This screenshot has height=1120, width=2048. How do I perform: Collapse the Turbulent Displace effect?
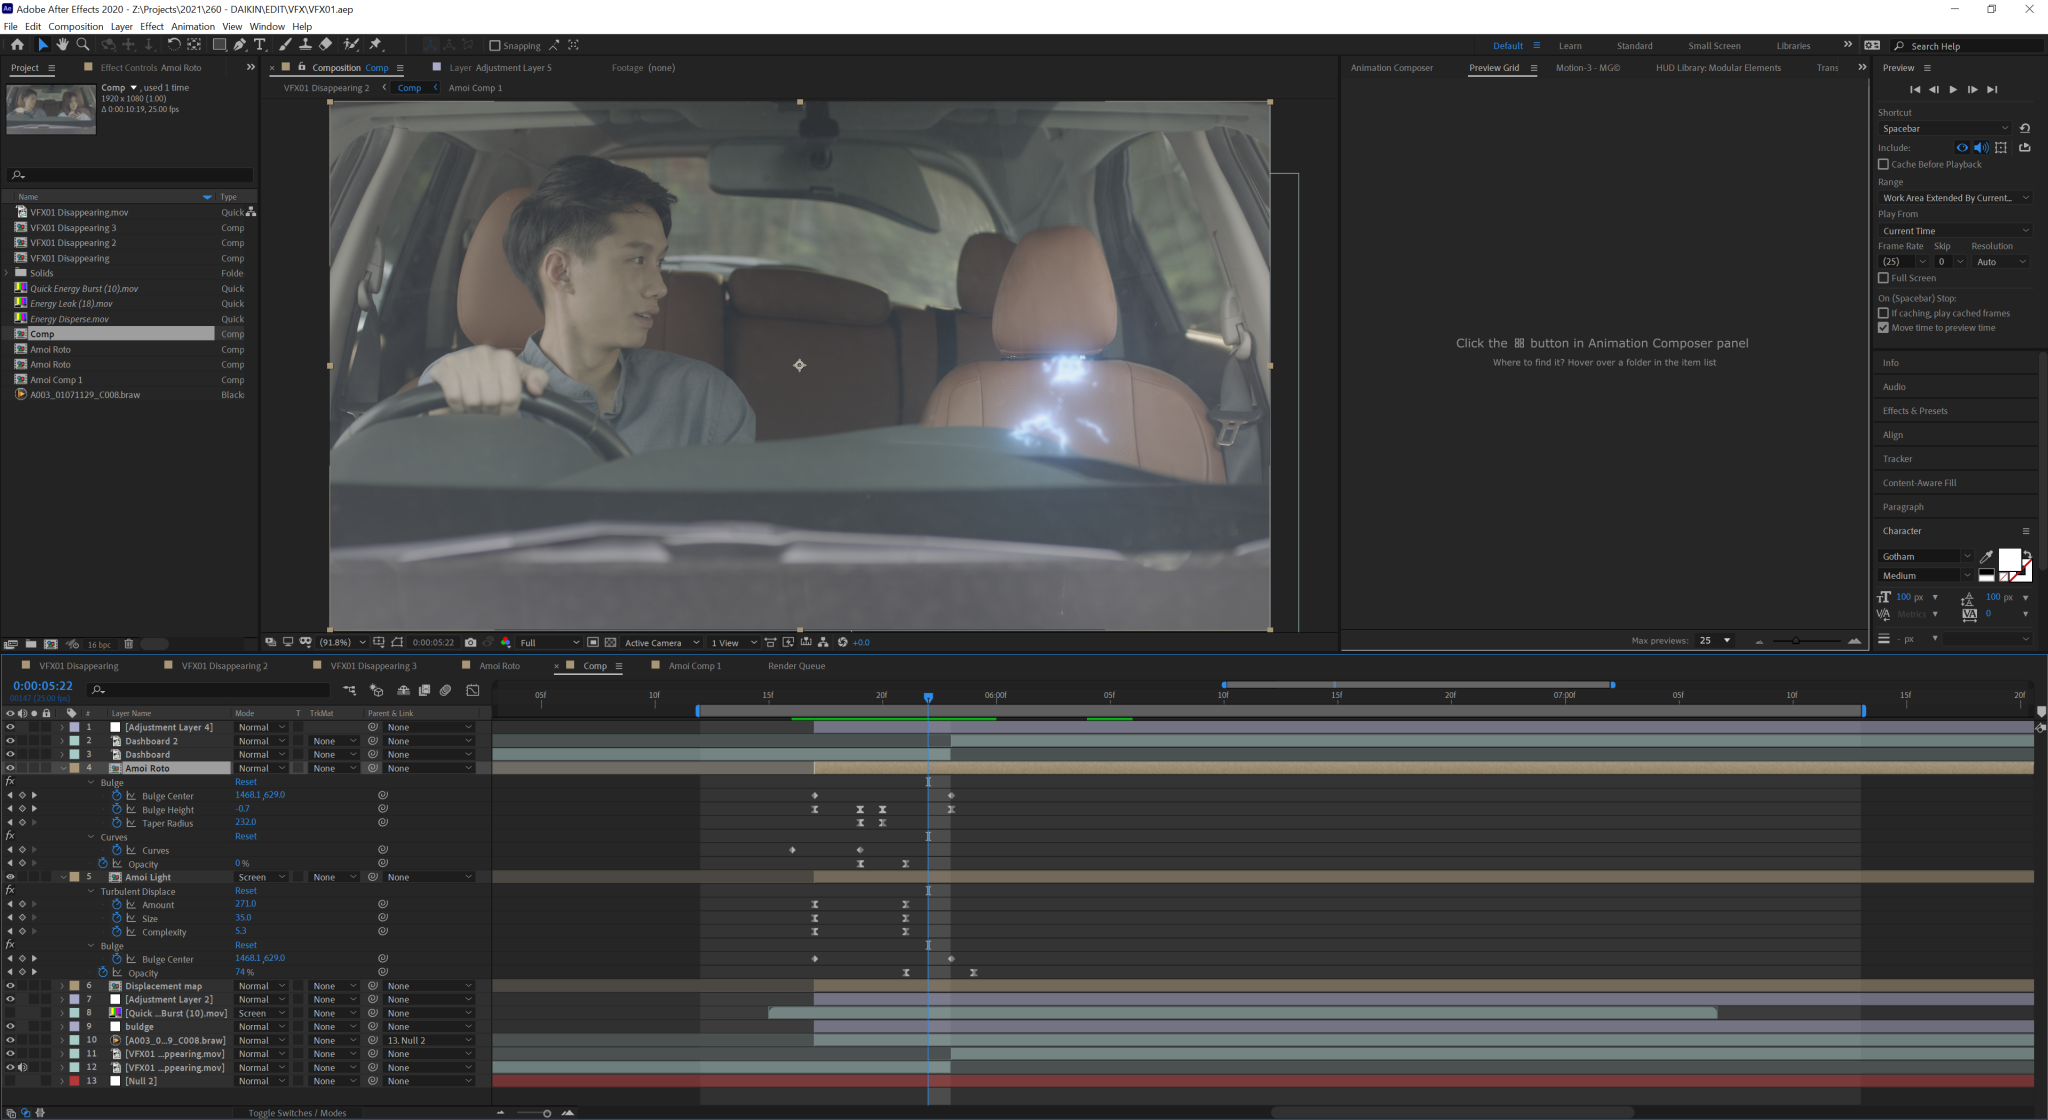pos(91,891)
